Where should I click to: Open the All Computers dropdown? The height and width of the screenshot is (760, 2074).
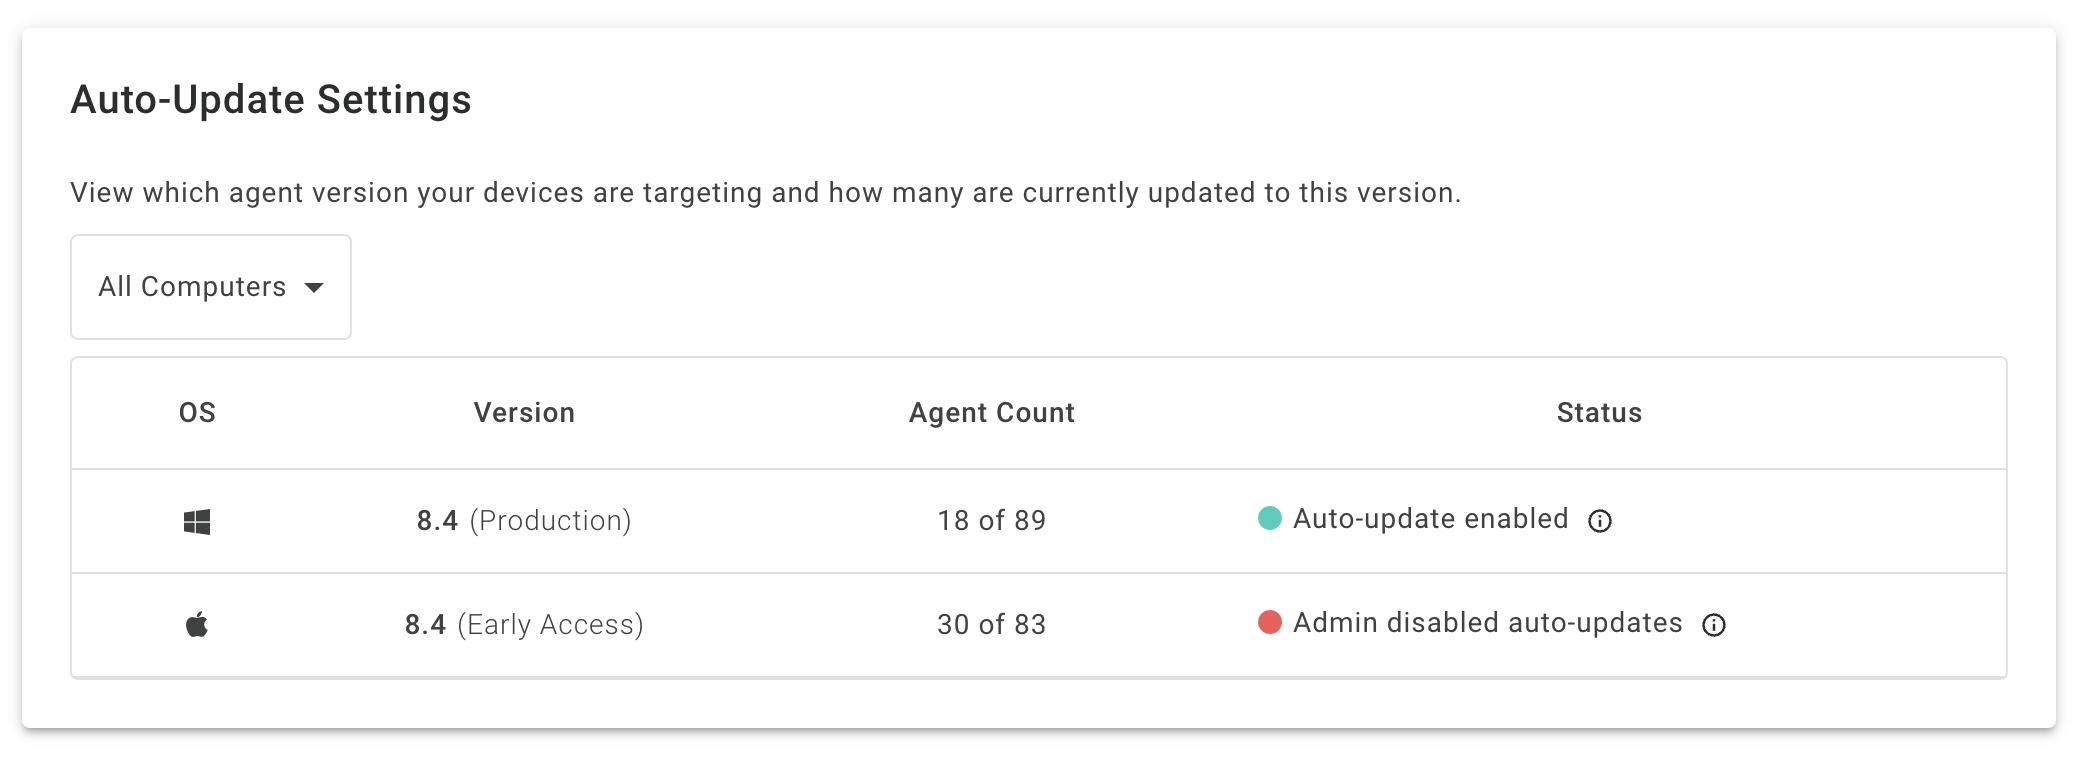point(211,287)
